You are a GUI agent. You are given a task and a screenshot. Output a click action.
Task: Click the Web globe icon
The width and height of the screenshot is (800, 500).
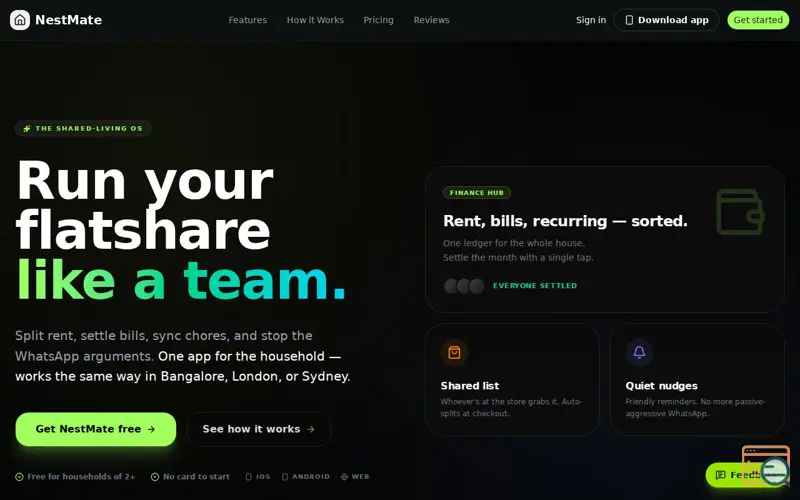(x=344, y=477)
